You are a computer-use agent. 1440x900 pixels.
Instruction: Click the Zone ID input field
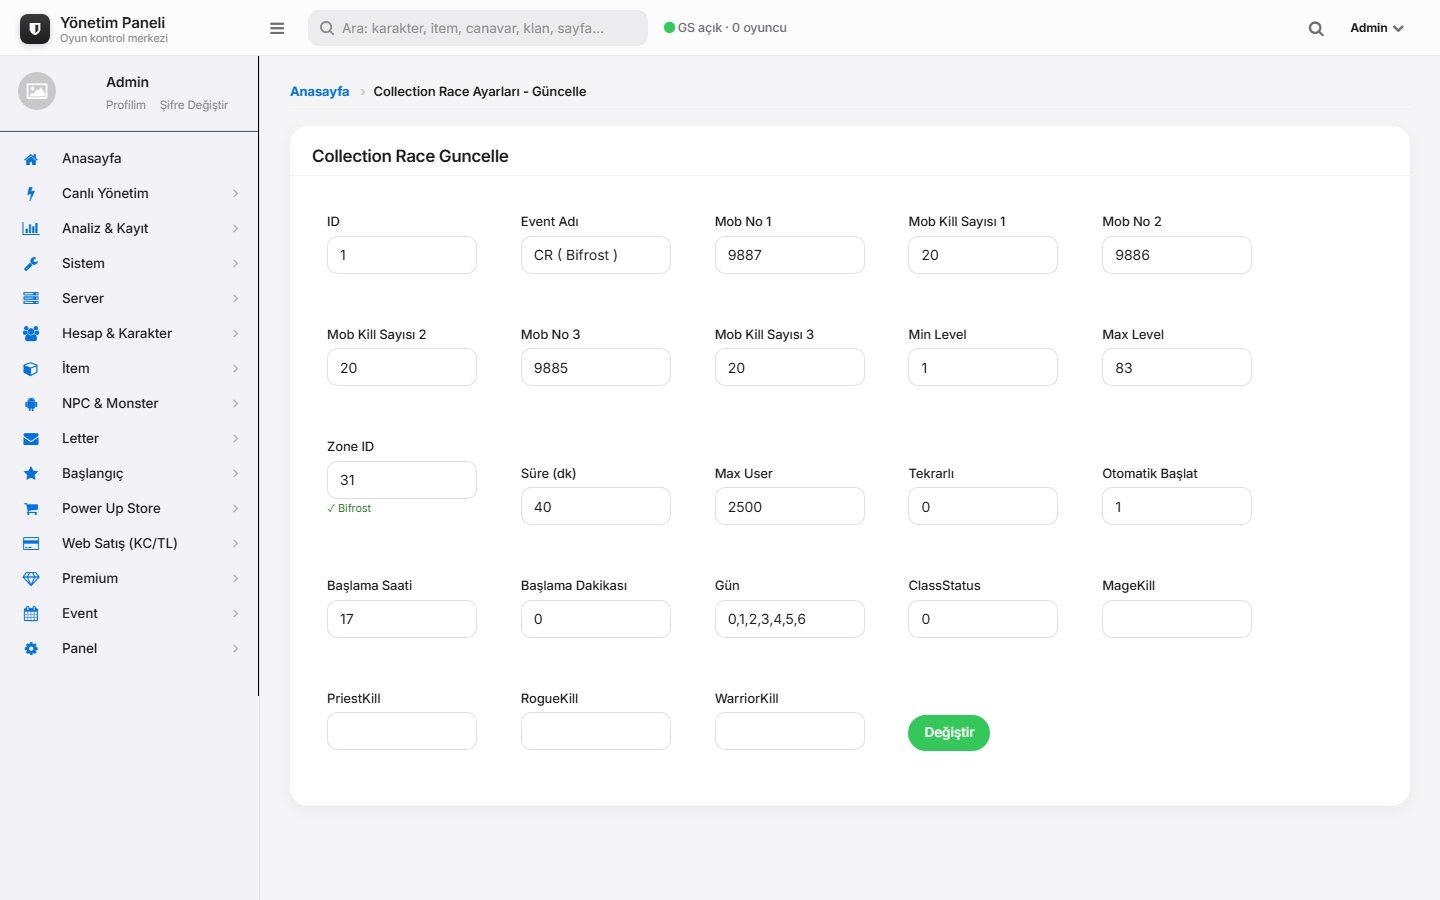click(402, 480)
